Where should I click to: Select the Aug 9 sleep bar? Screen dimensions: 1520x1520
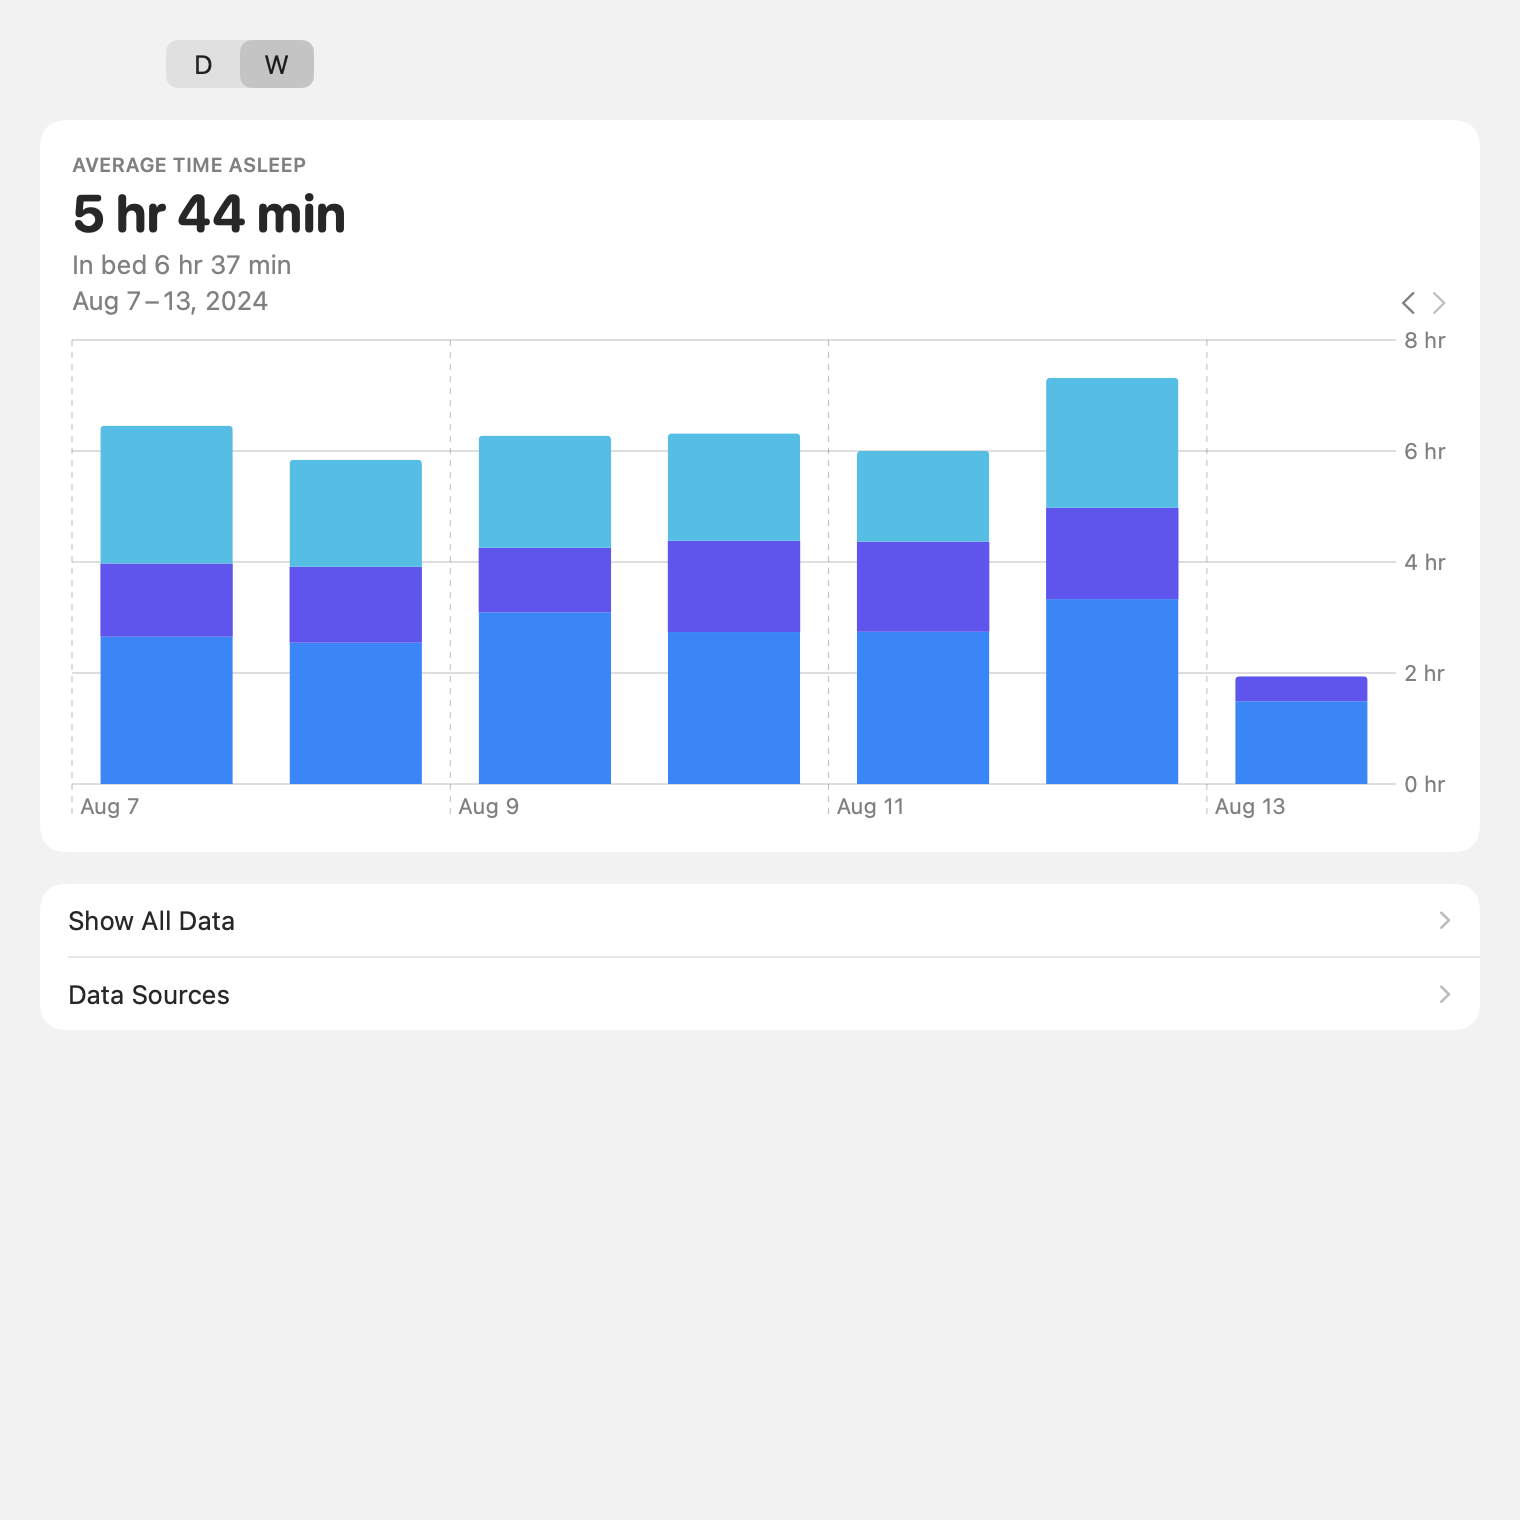point(545,610)
